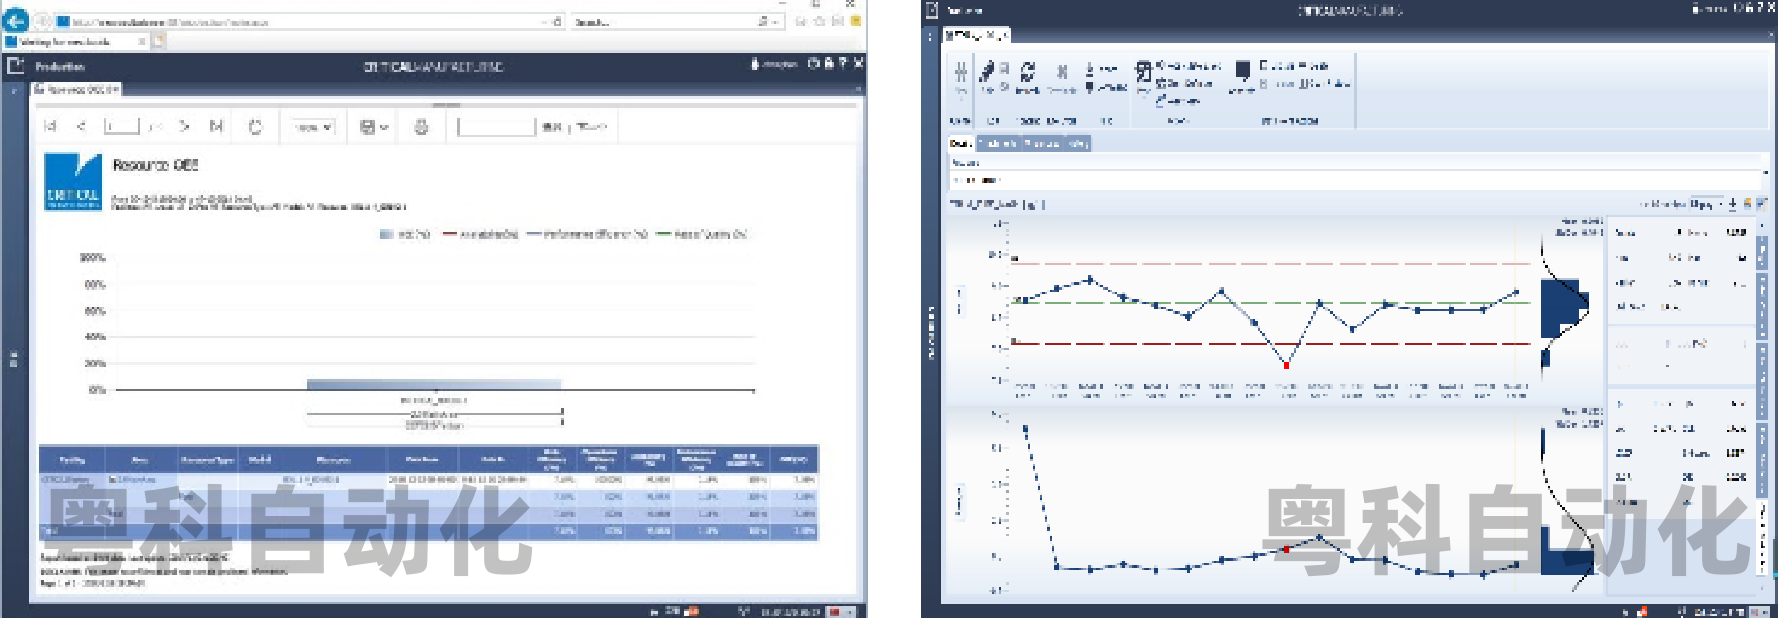Click the report page number field
The width and height of the screenshot is (1780, 618).
pos(121,127)
